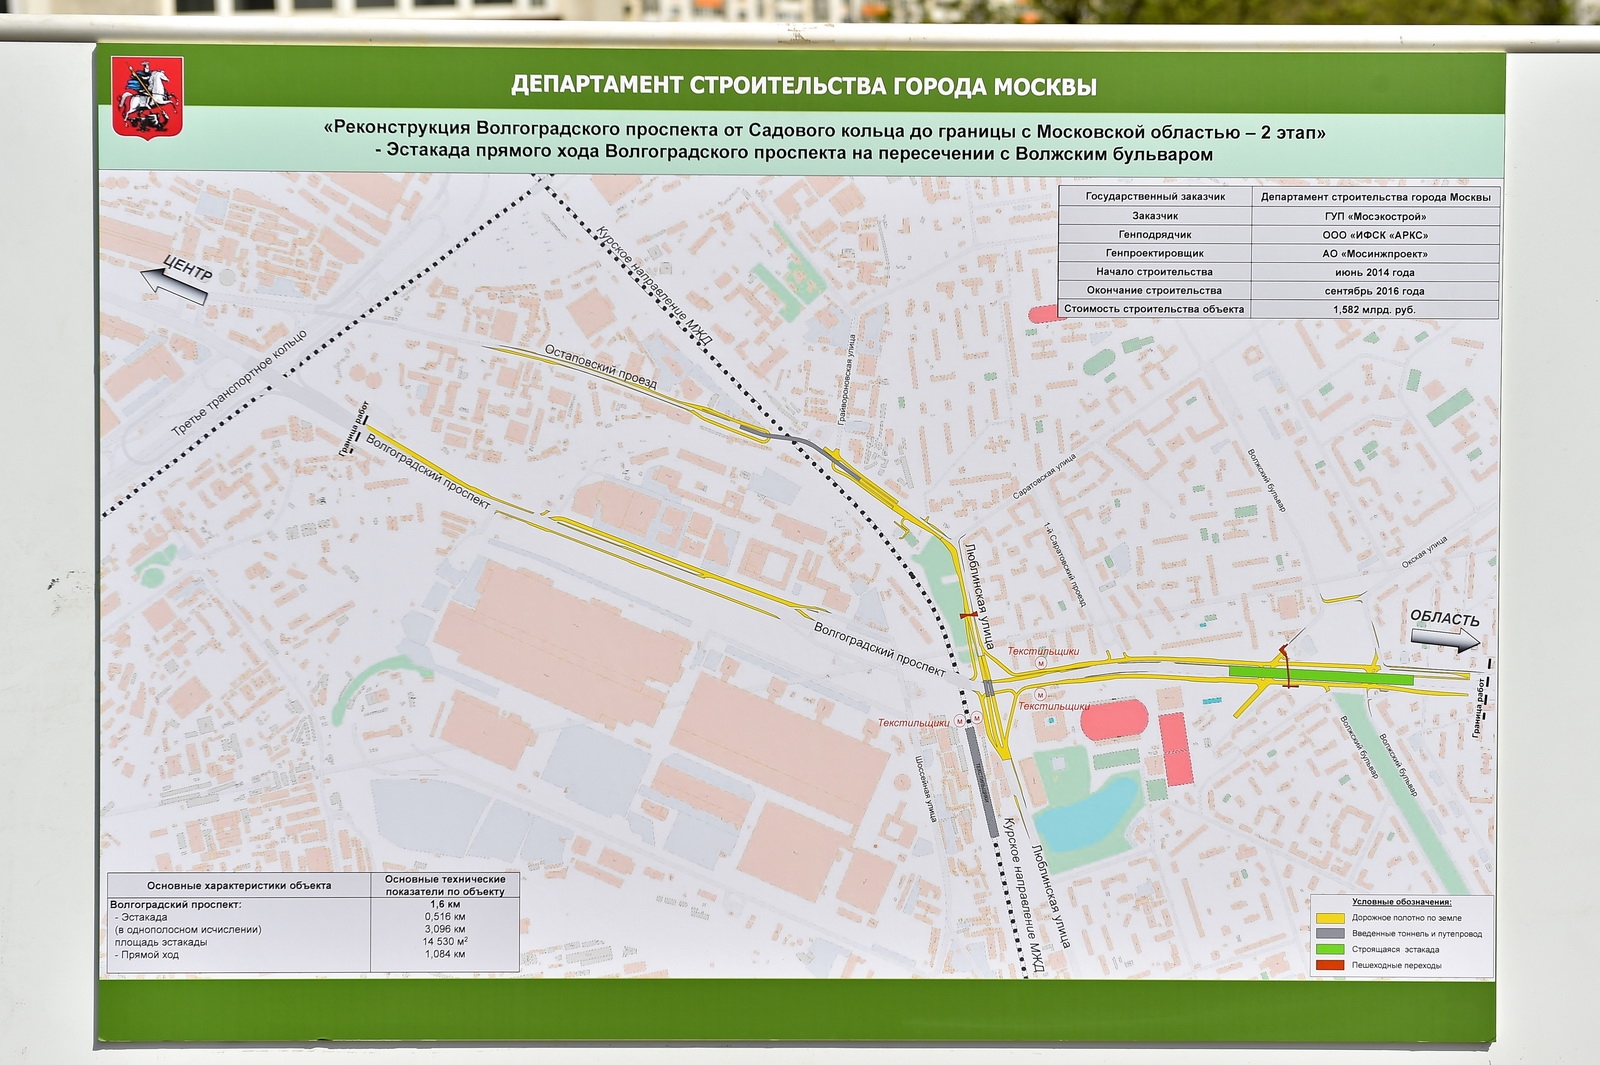Screen dimensions: 1600x1065
Task: Click the yellow Дорожное полотно legend swatch
Action: (x=1331, y=917)
